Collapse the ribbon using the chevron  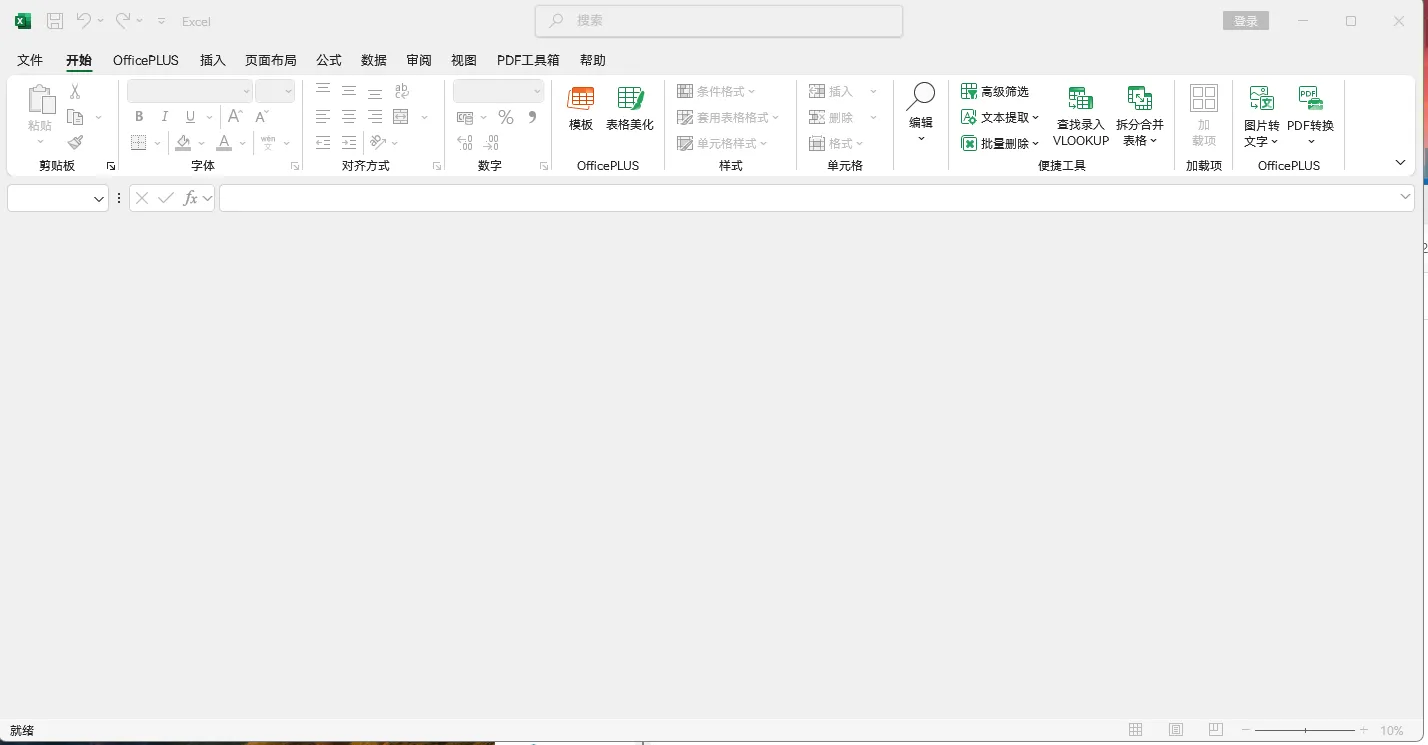1400,162
